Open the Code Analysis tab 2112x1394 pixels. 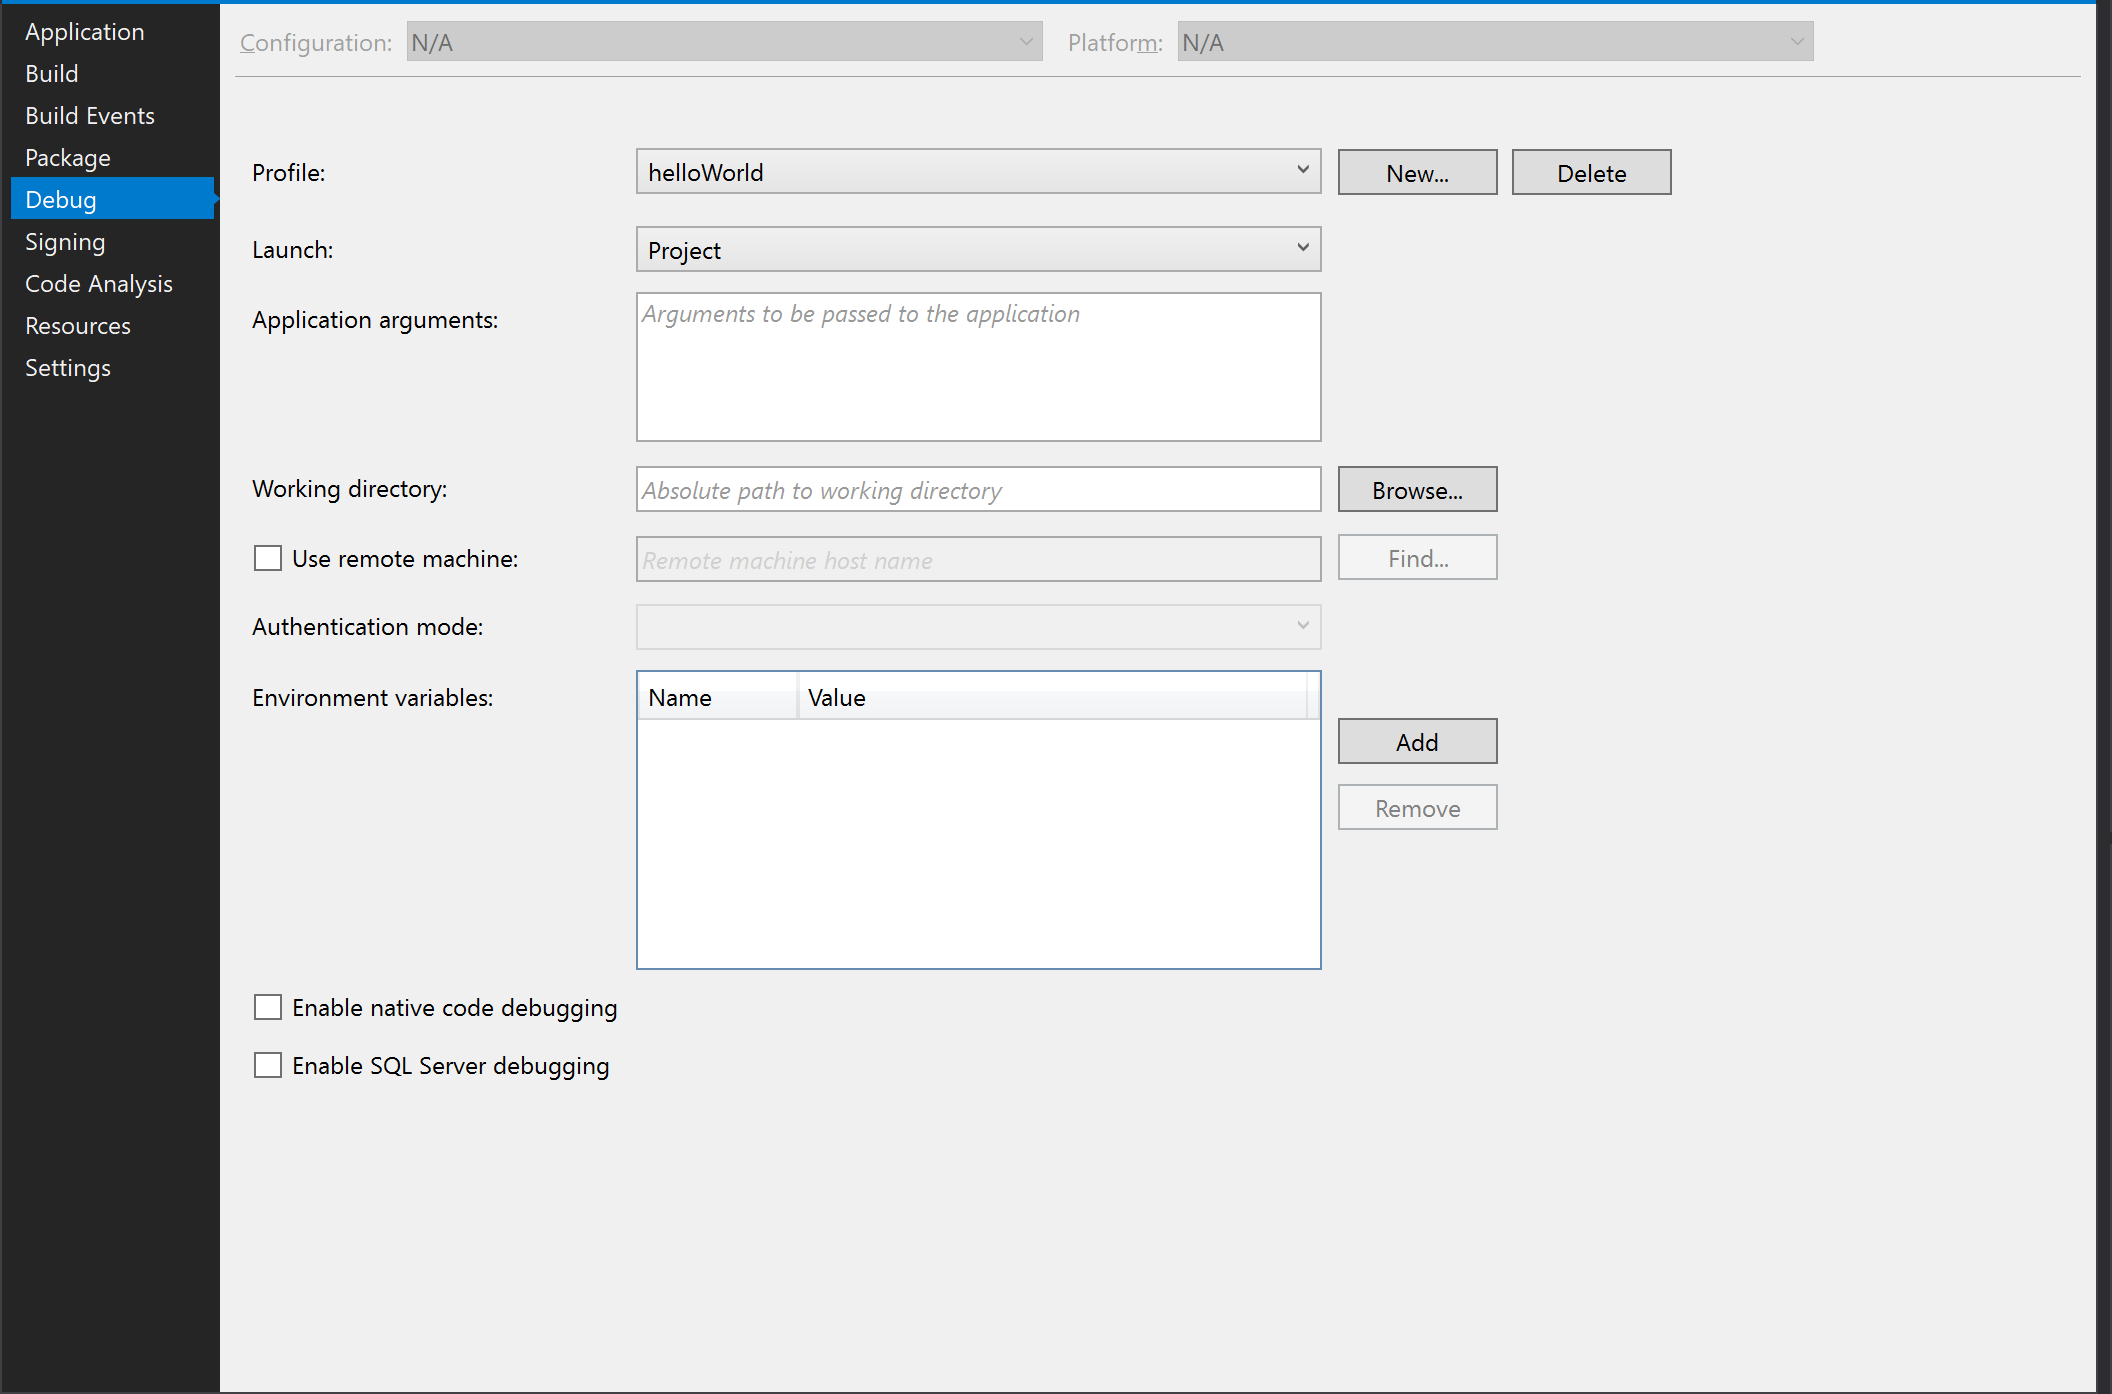coord(99,284)
